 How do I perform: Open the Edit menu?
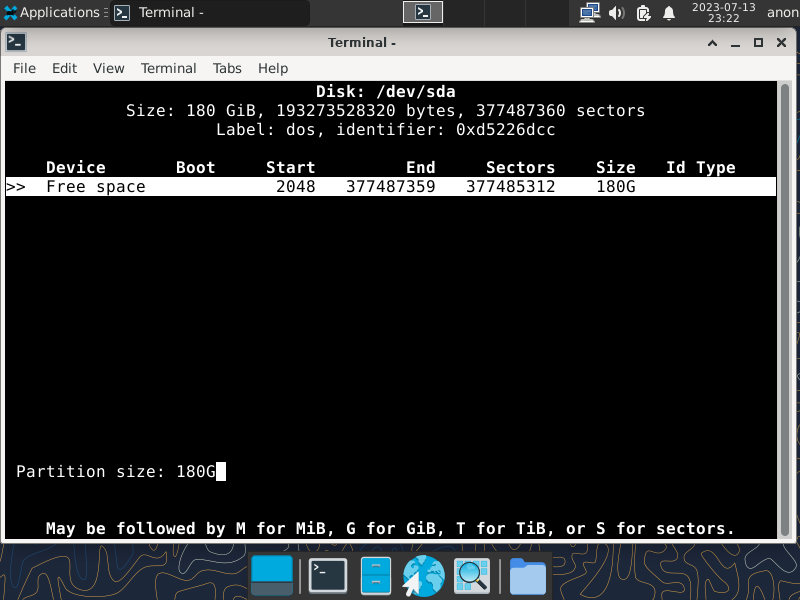(64, 68)
